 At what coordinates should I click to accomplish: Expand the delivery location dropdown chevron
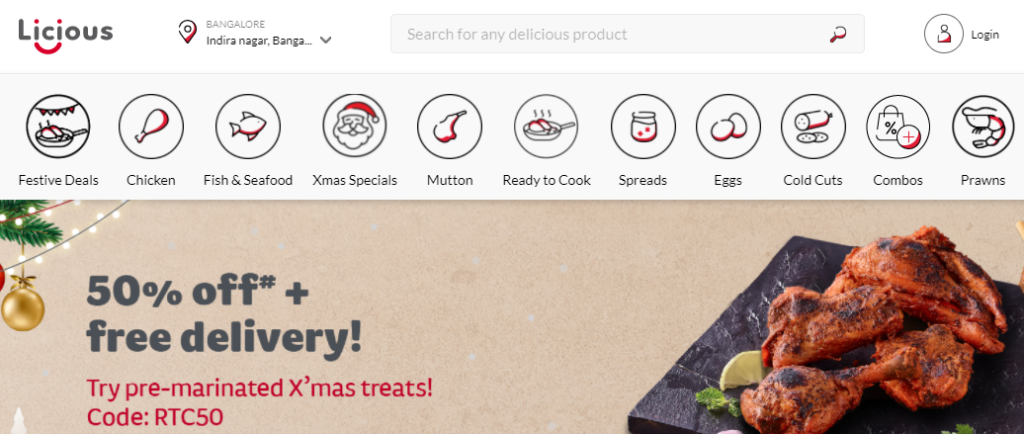(x=326, y=40)
